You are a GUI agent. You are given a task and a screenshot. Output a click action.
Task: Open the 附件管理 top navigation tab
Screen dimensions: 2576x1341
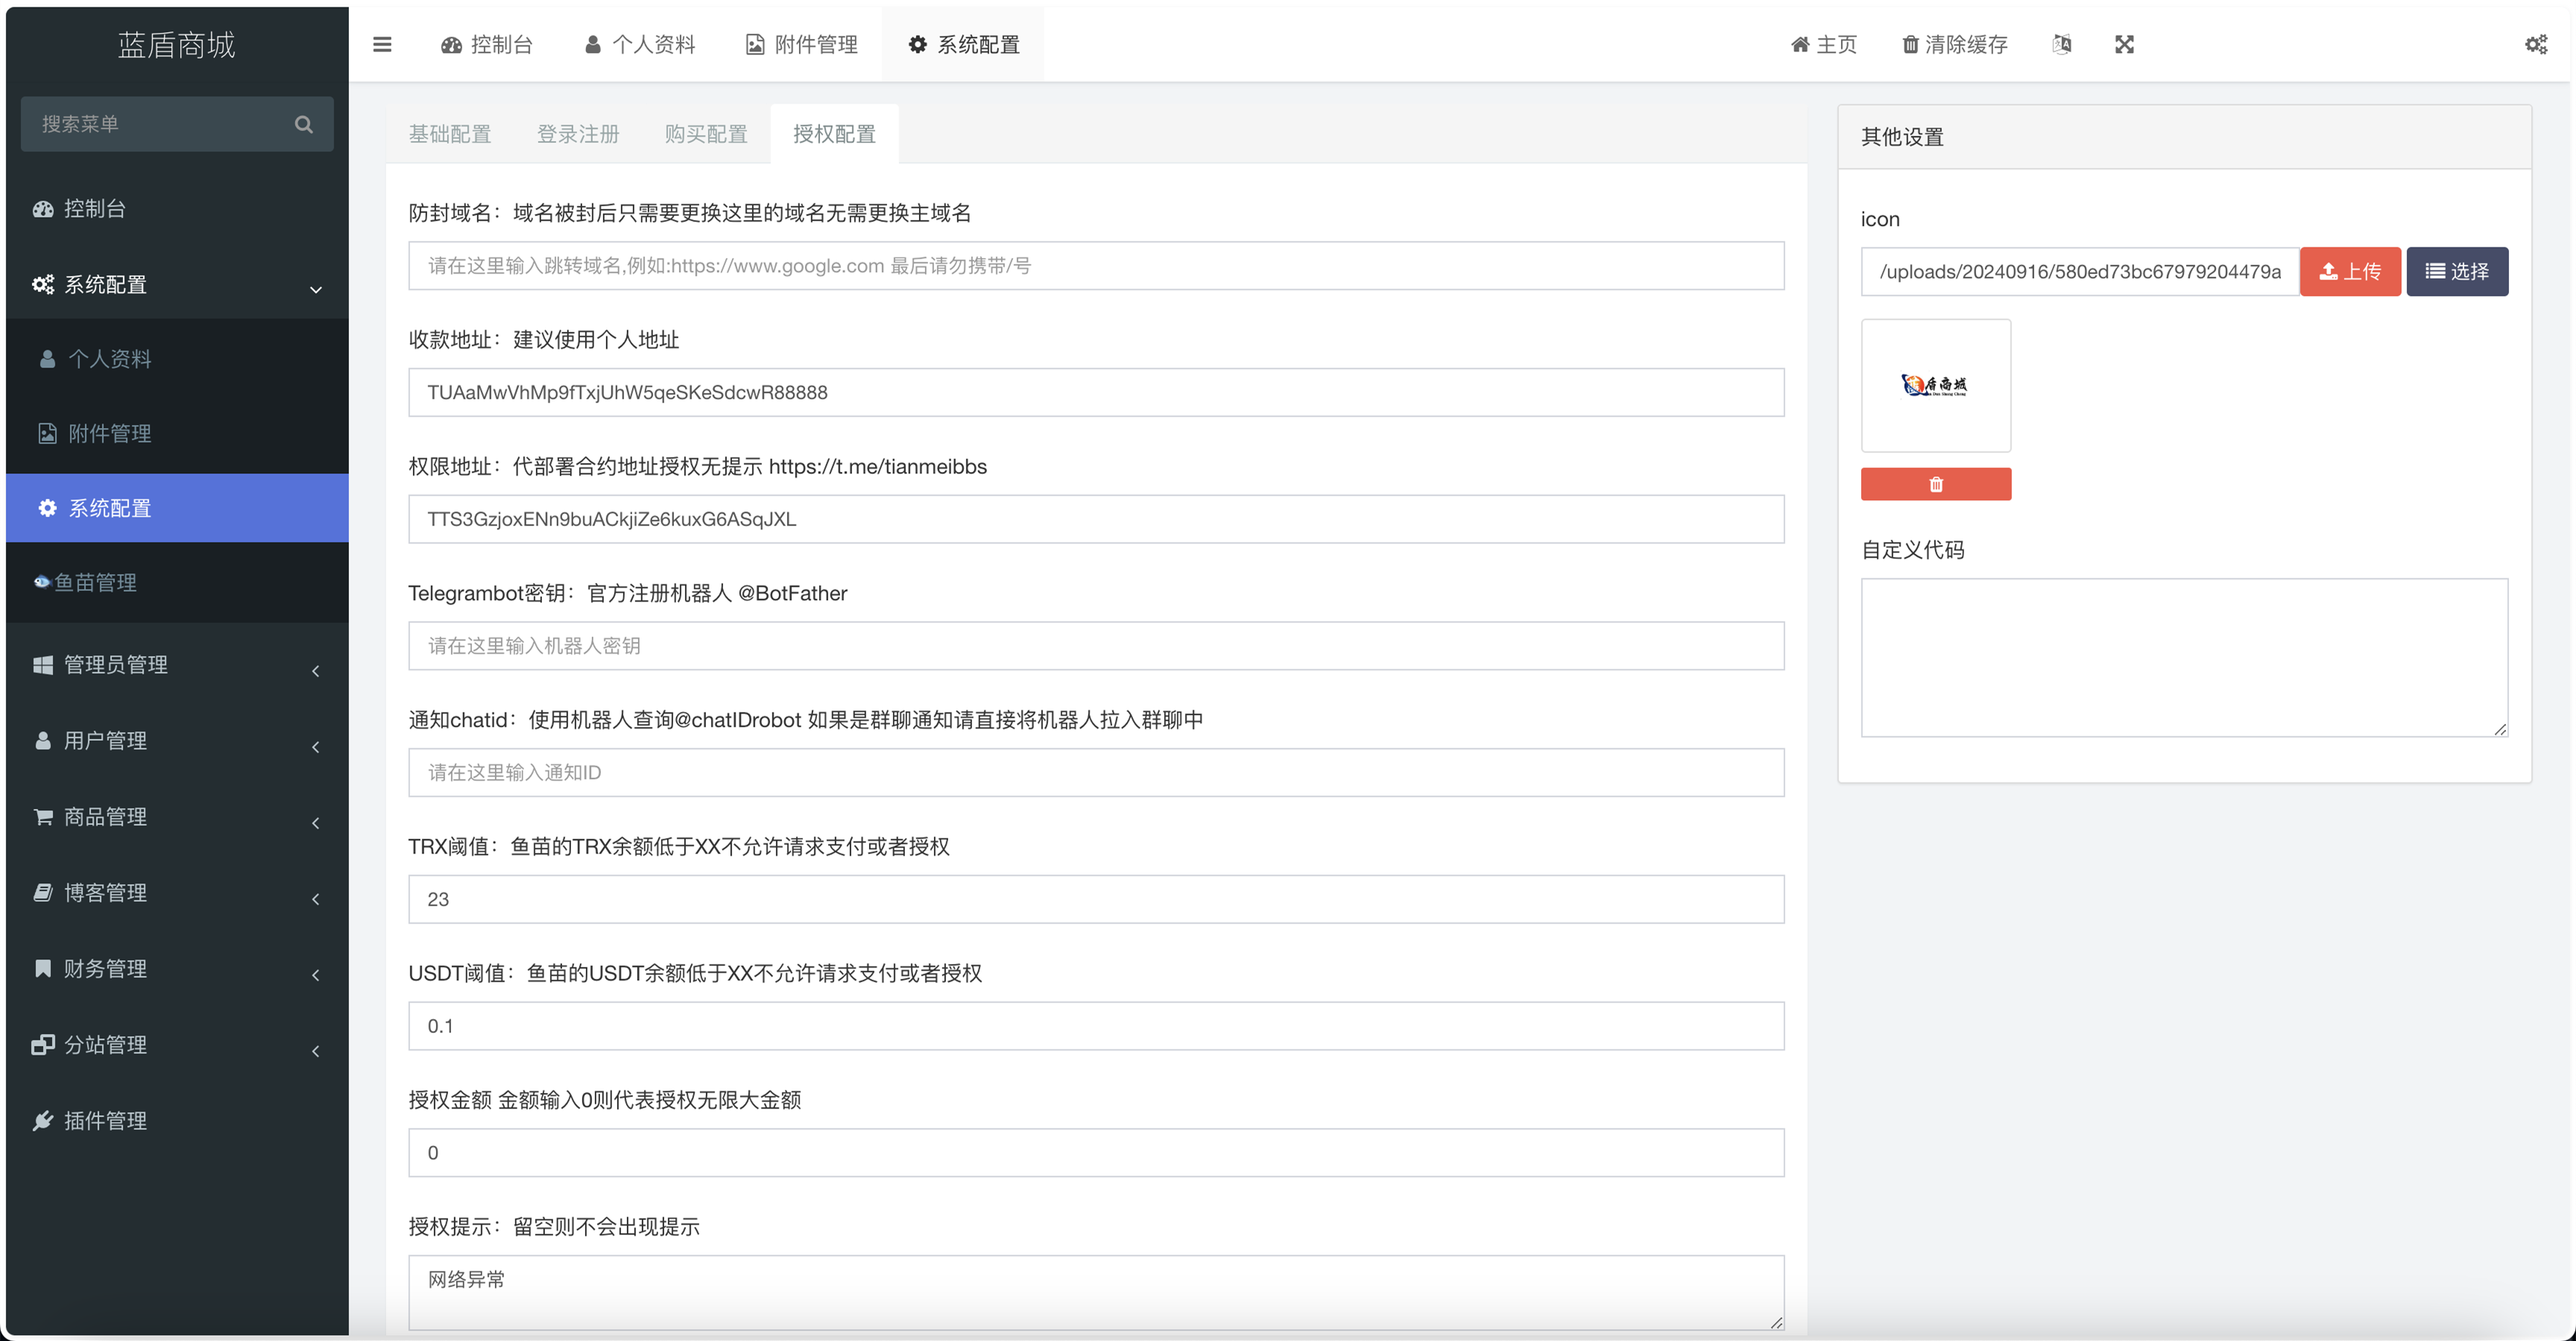click(x=802, y=44)
